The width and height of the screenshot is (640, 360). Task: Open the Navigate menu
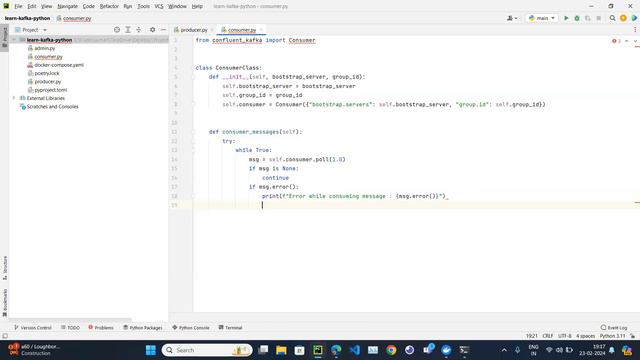(67, 6)
